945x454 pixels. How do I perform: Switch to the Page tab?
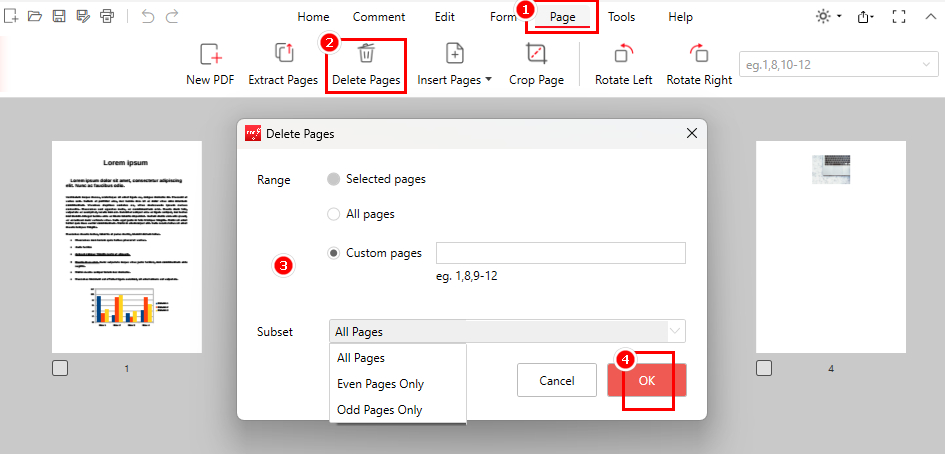563,17
